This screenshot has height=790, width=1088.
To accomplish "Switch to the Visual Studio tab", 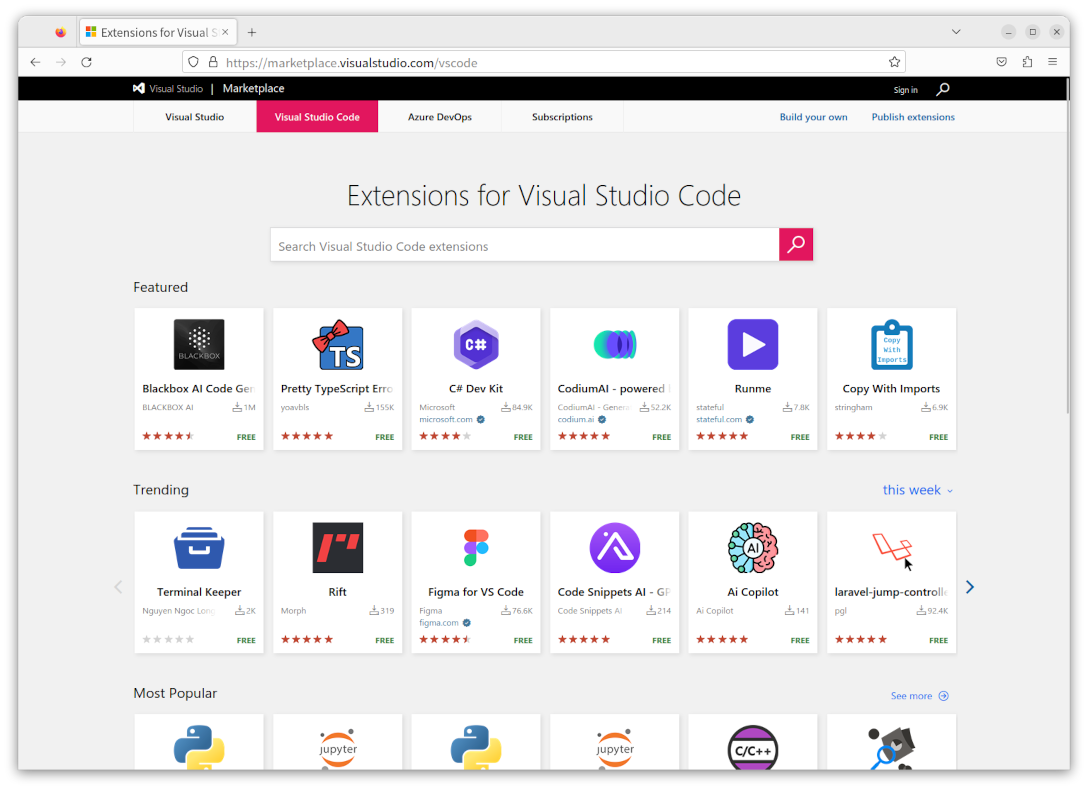I will (194, 117).
